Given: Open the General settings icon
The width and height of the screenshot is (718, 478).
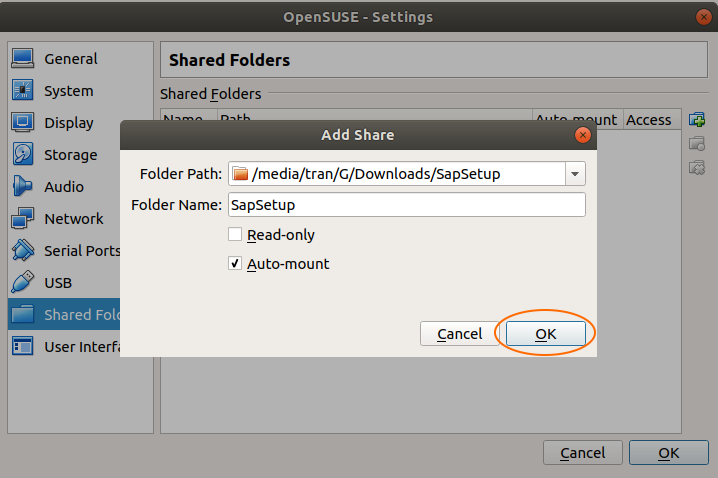Looking at the screenshot, I should pos(22,59).
